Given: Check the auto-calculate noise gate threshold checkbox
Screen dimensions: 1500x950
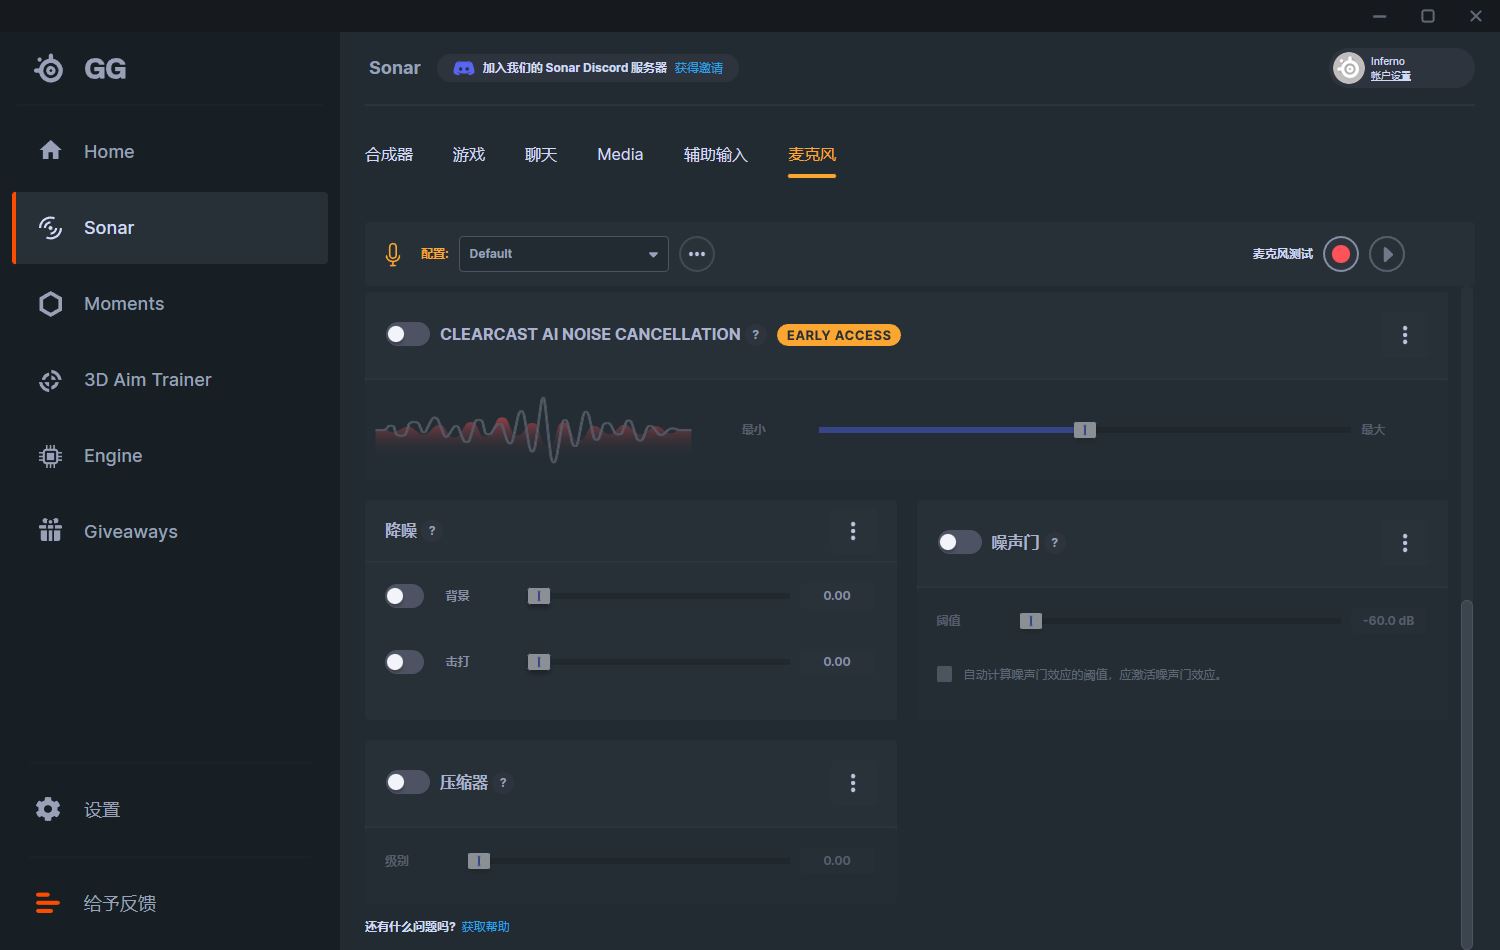Looking at the screenshot, I should click(944, 674).
